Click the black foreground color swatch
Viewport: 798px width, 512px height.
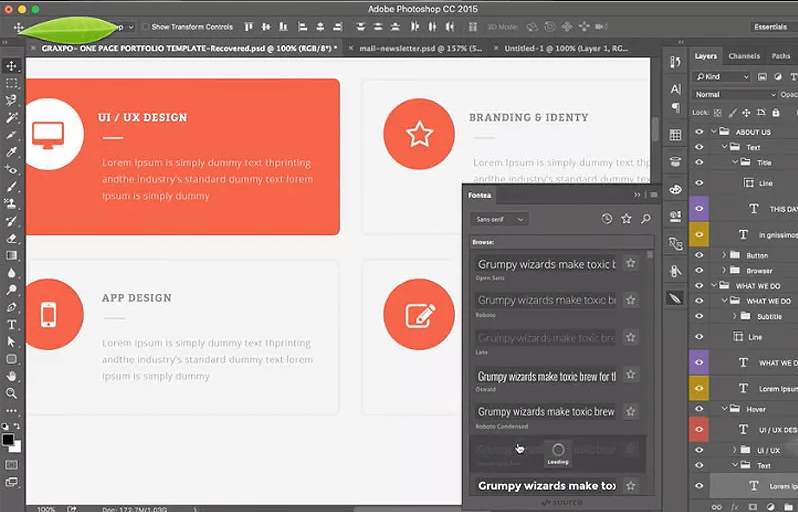8,439
